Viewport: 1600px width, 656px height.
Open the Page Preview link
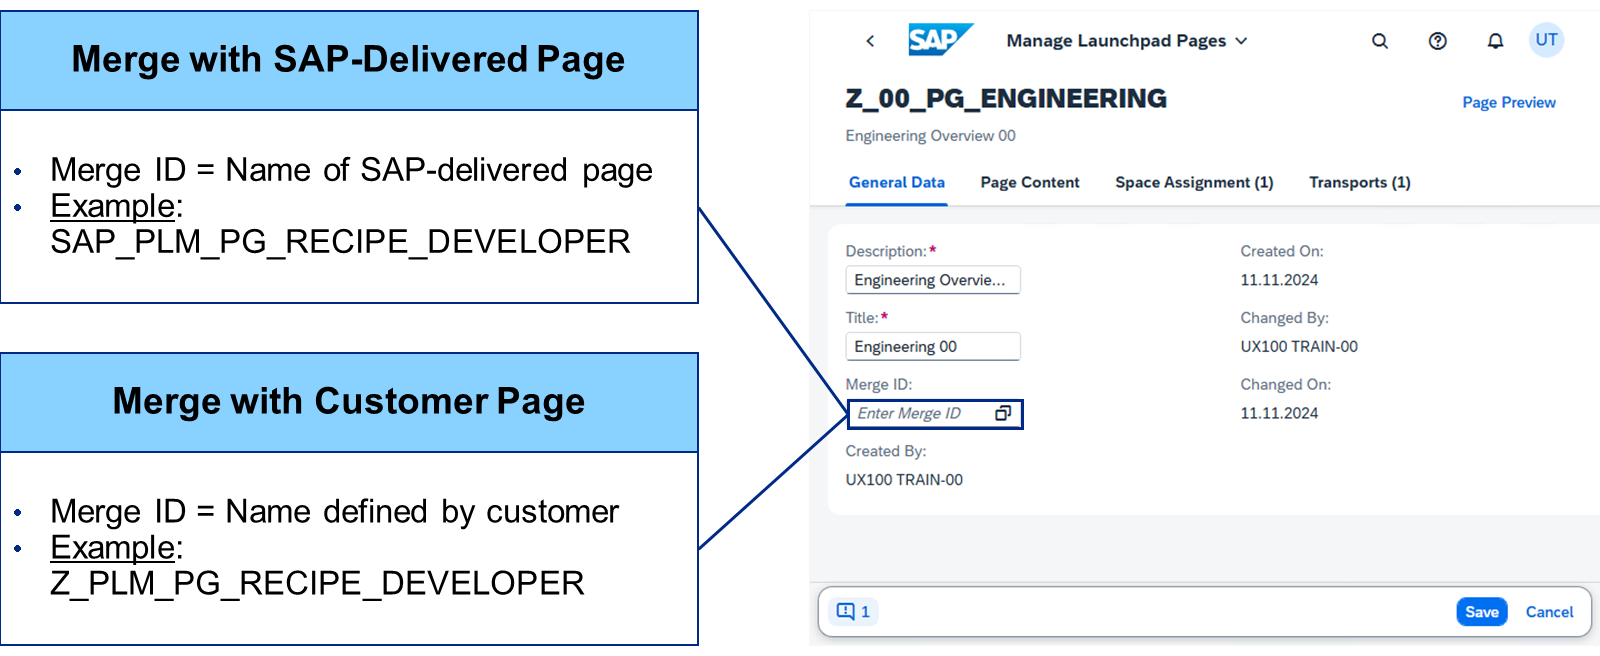coord(1509,102)
